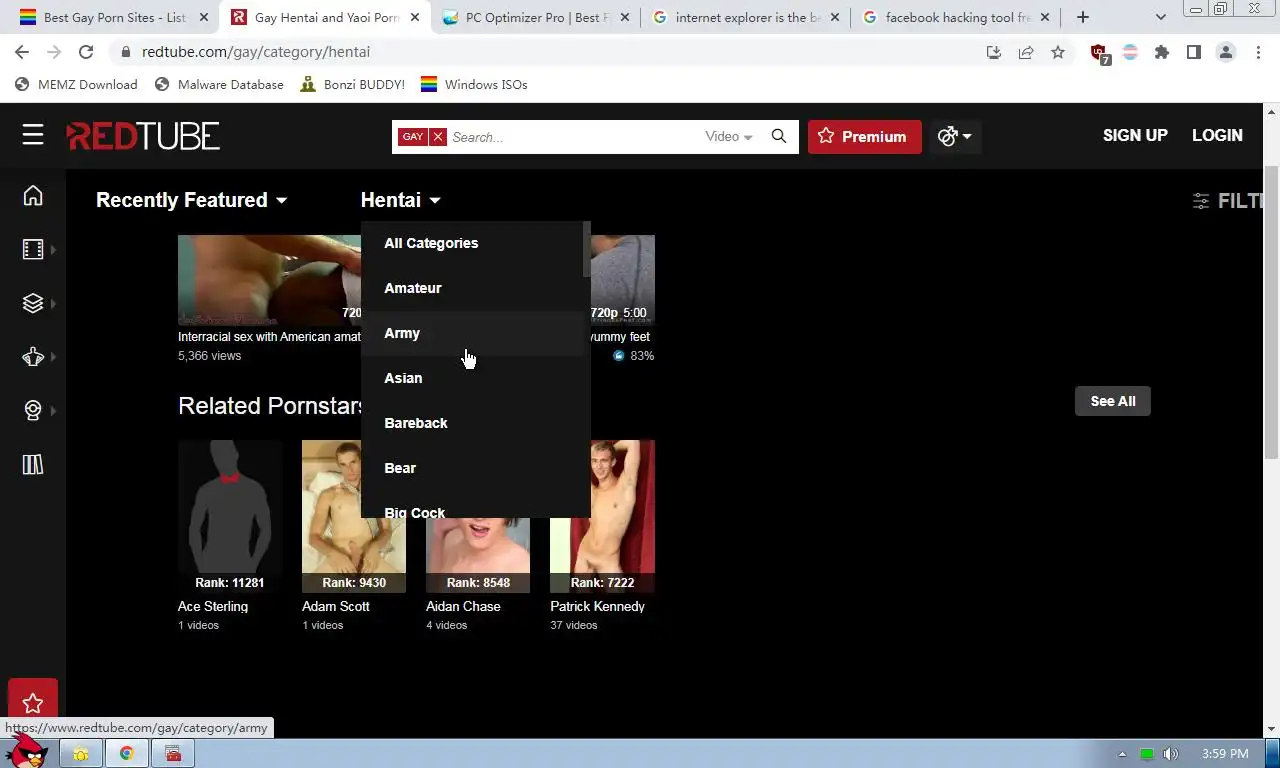Viewport: 1280px width, 768px height.
Task: Switch to the first Best Sites List tab
Action: [115, 17]
